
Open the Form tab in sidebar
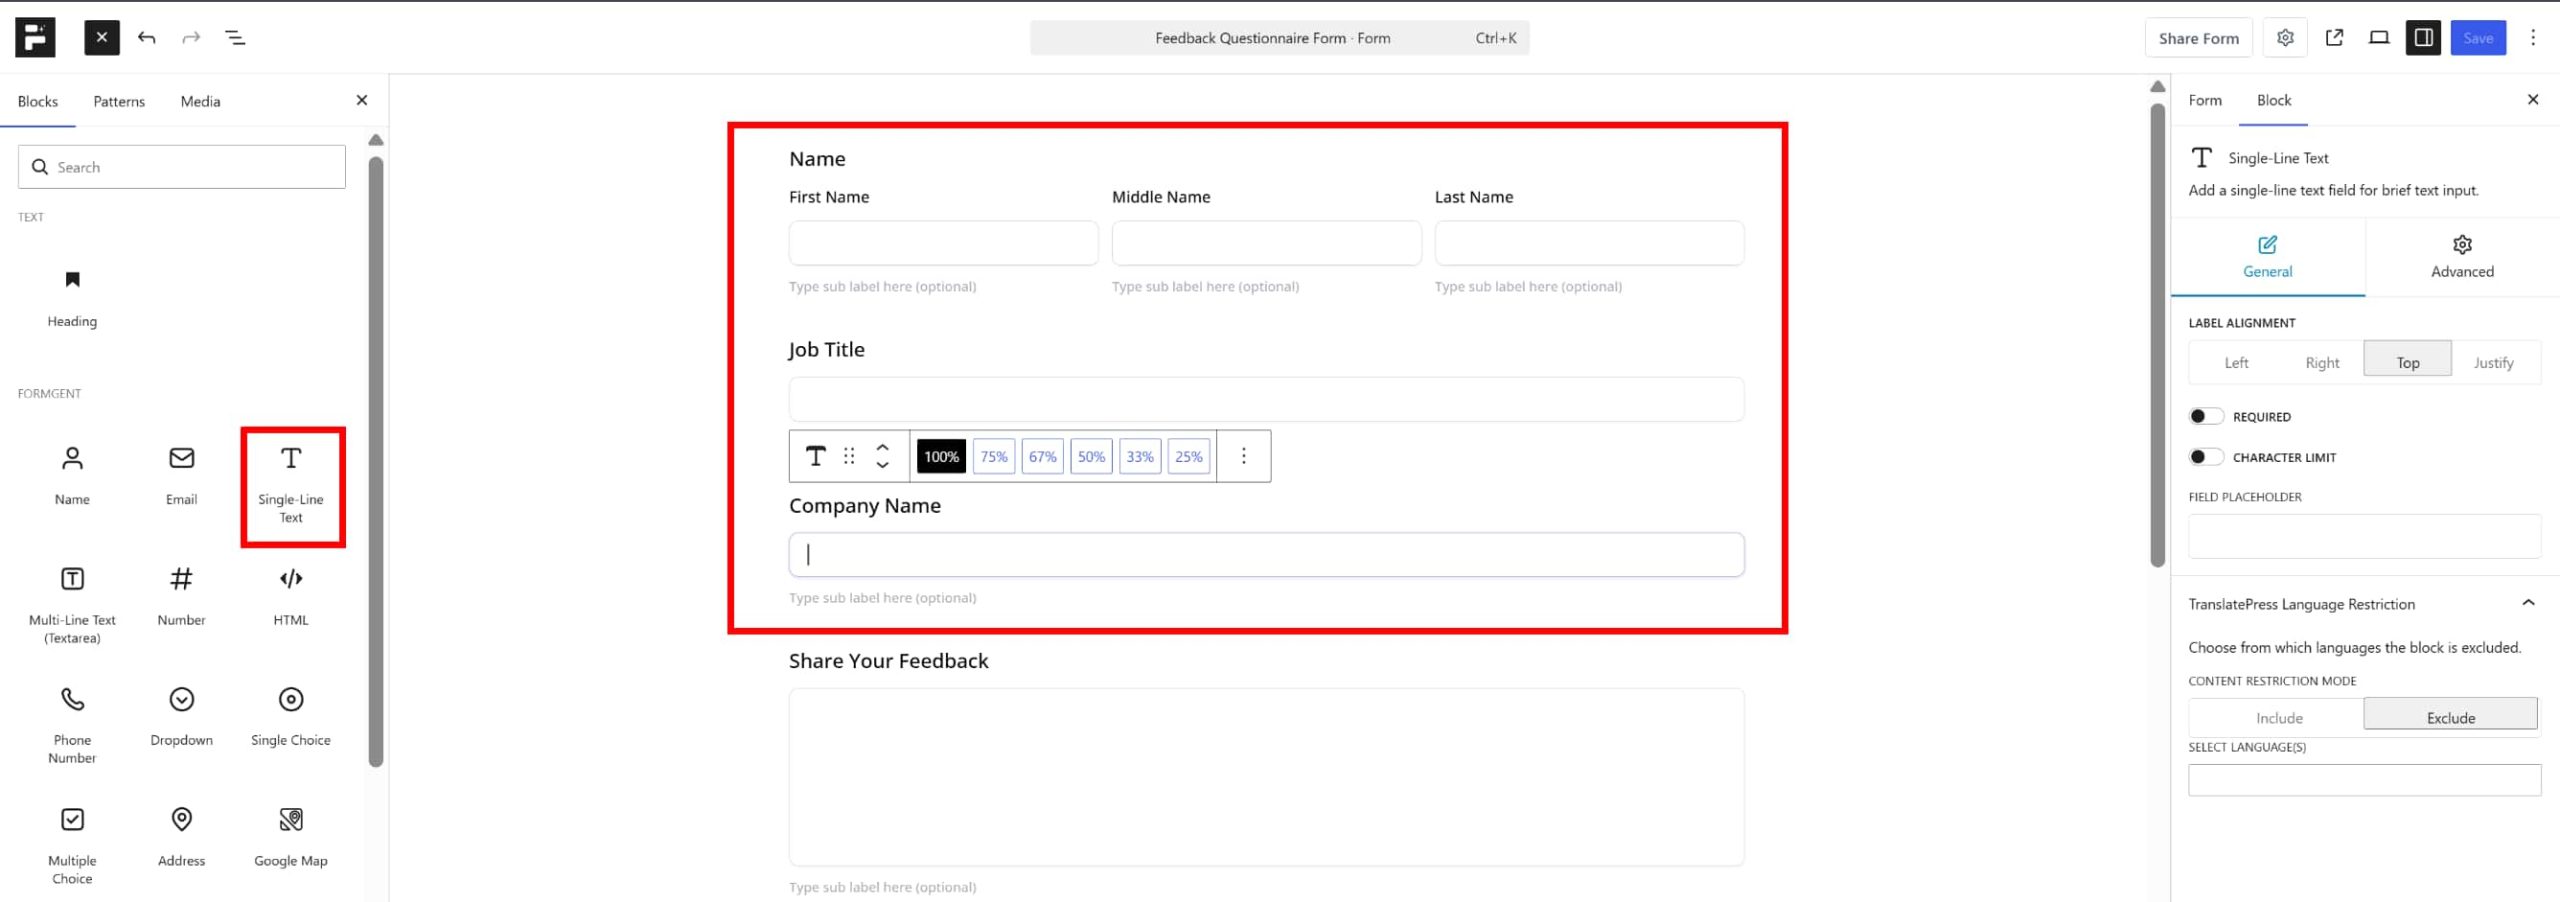(x=2205, y=100)
